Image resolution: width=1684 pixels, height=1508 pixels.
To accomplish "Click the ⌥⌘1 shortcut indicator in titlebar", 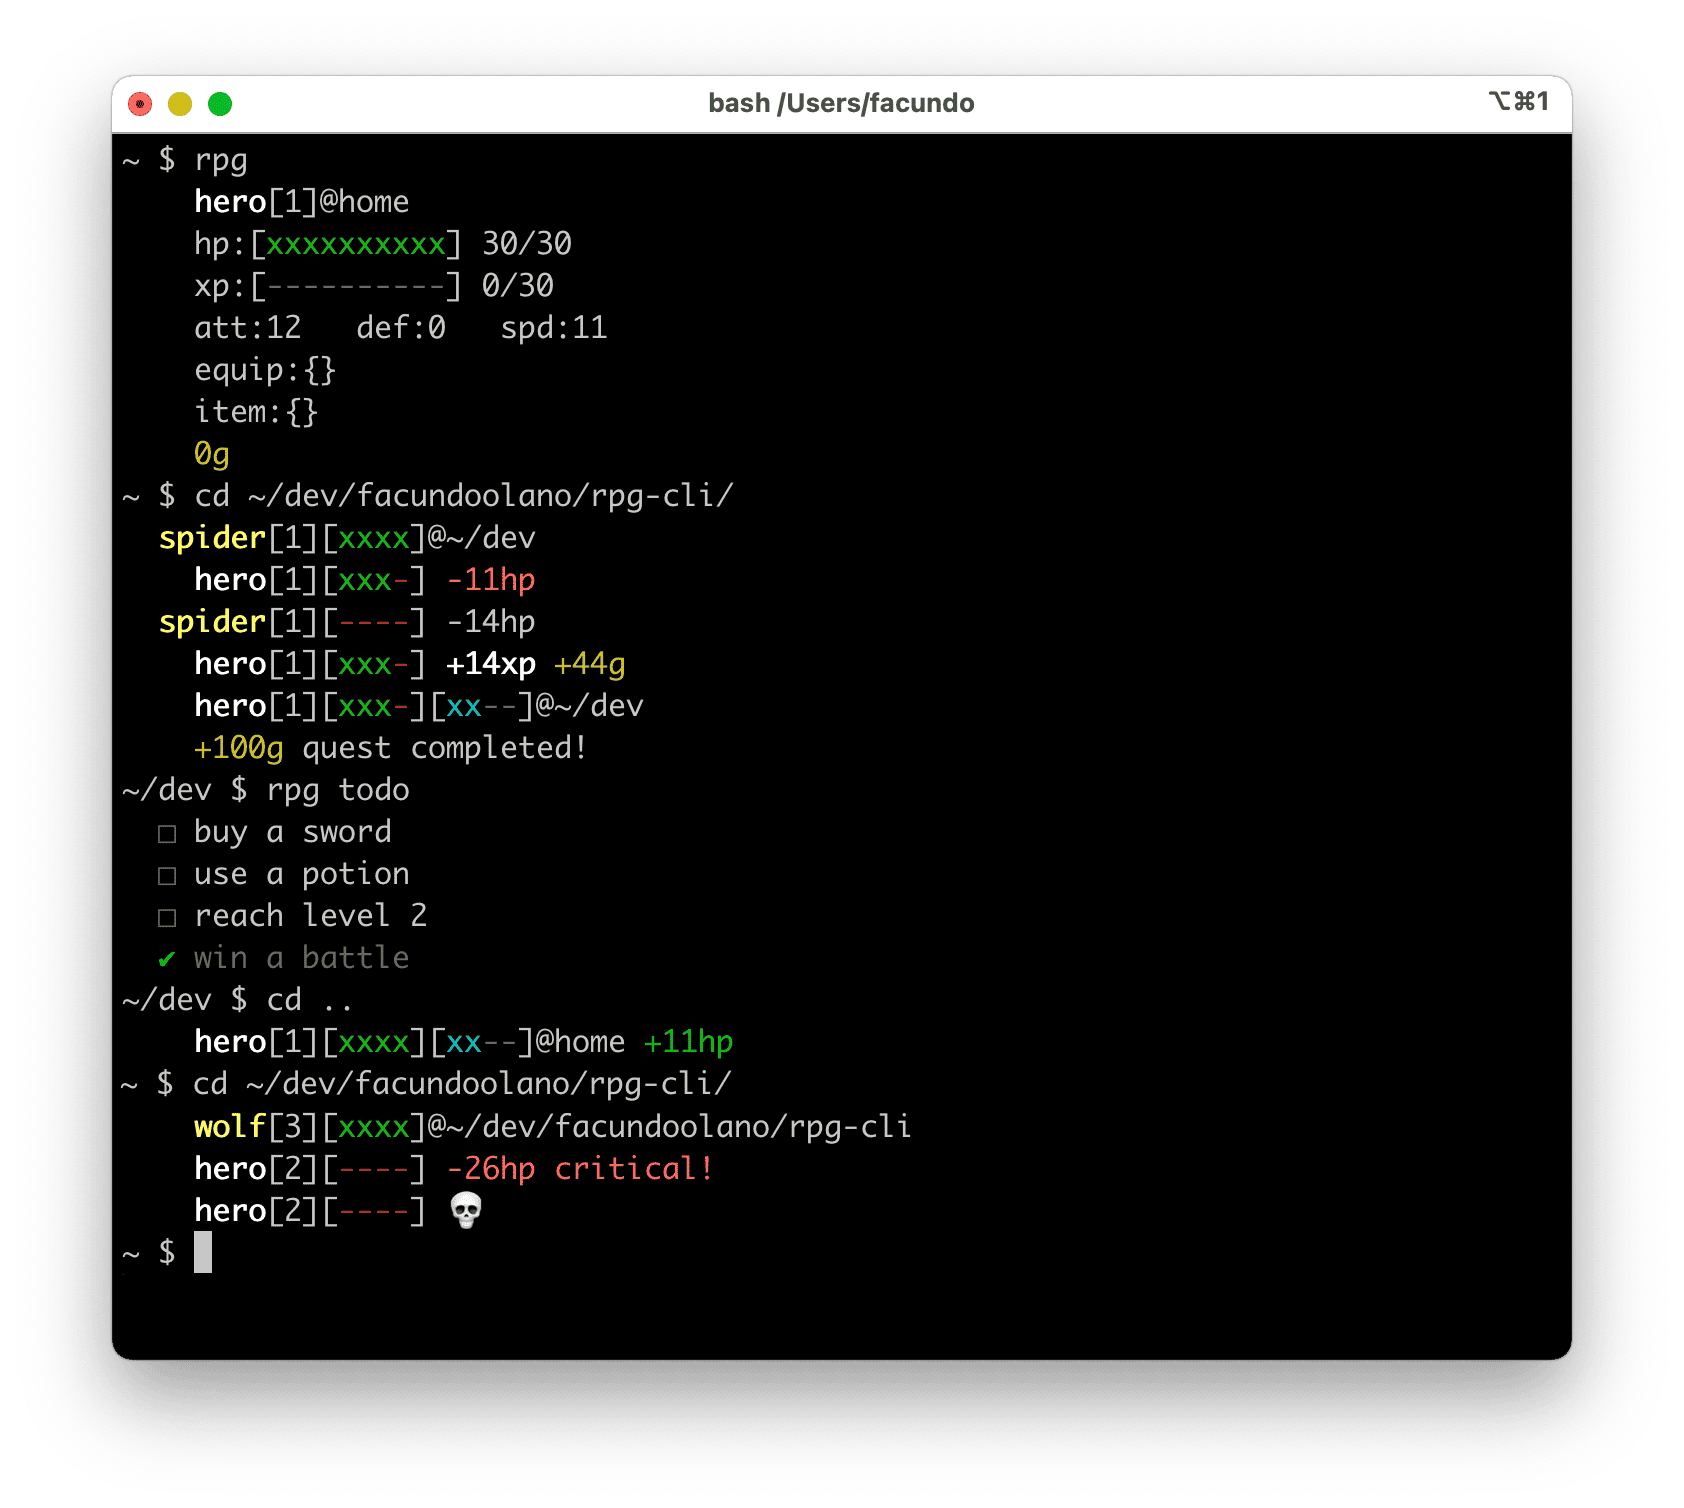I will (1520, 102).
